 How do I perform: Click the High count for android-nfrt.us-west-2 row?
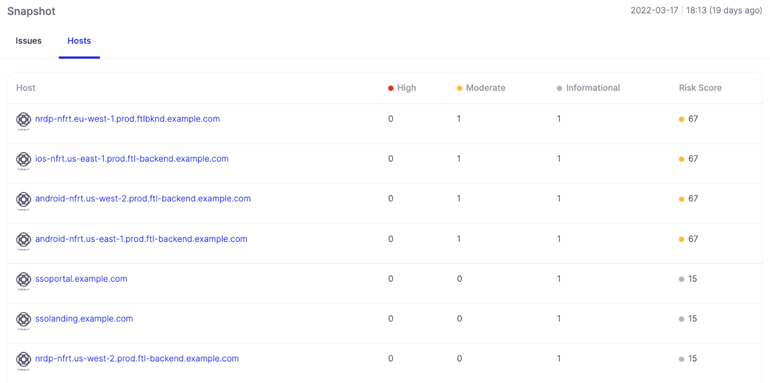[390, 199]
